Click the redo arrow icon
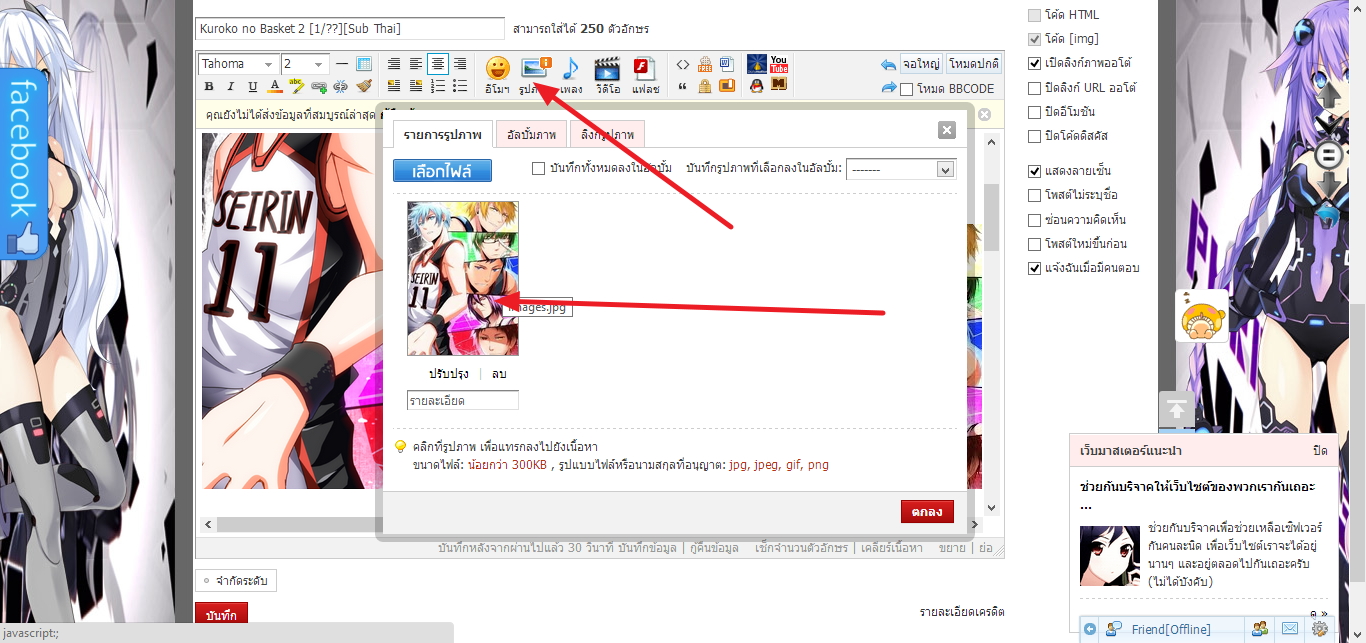 coord(888,88)
